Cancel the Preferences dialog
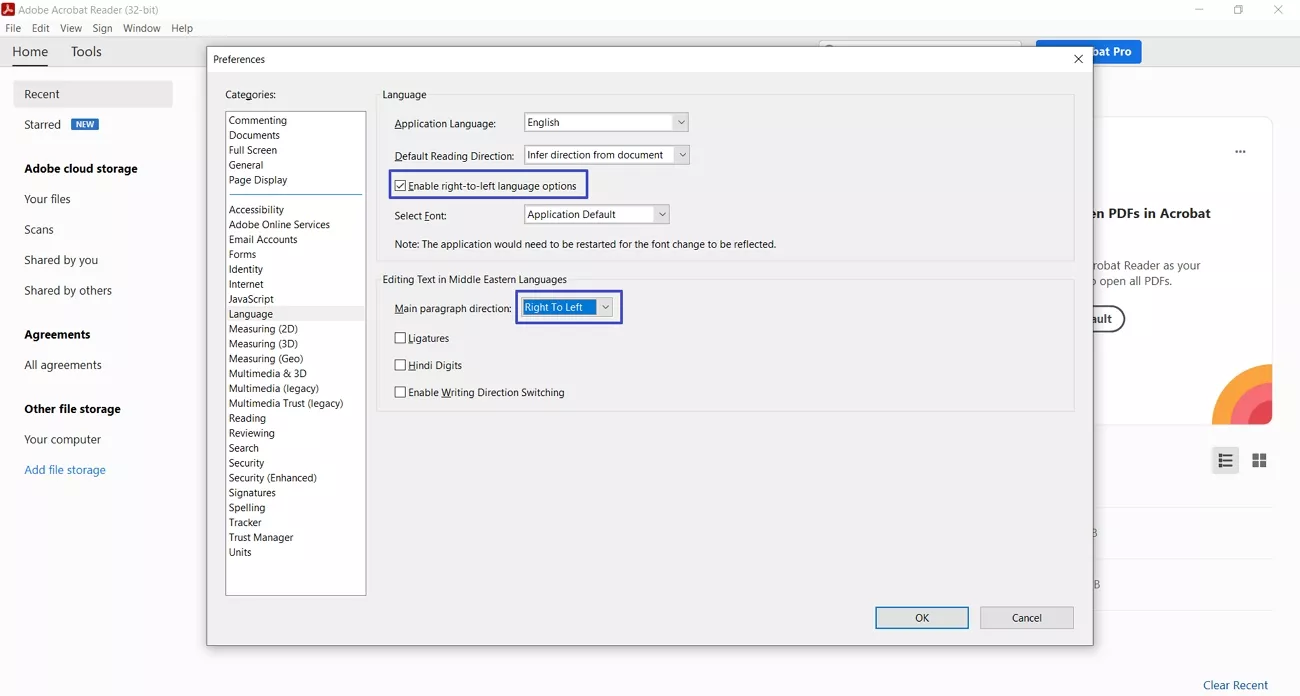 1026,617
